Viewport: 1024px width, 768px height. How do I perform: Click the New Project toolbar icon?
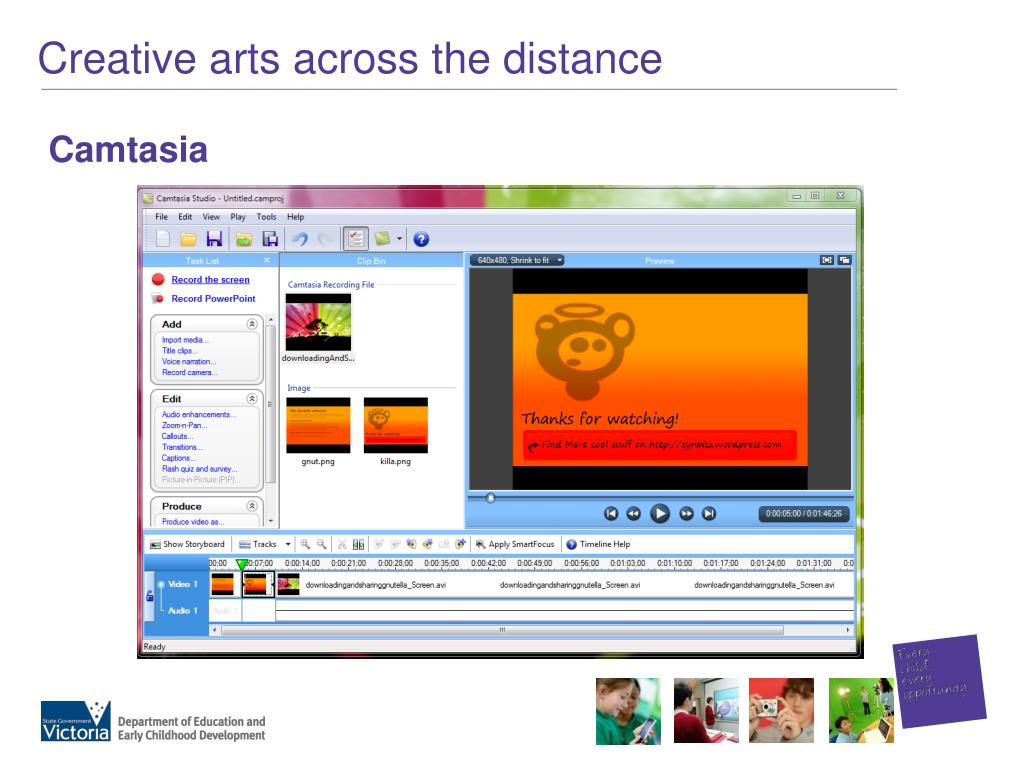[x=163, y=239]
